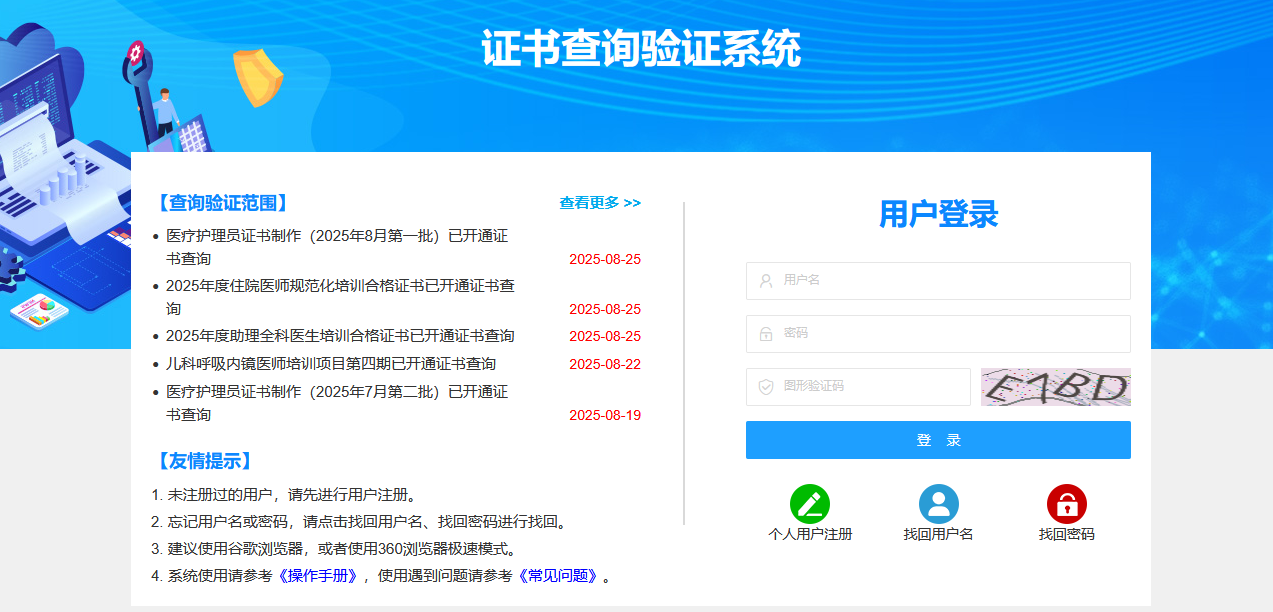1273x612 pixels.
Task: Click the 个人用户注册 text label
Action: (x=810, y=535)
